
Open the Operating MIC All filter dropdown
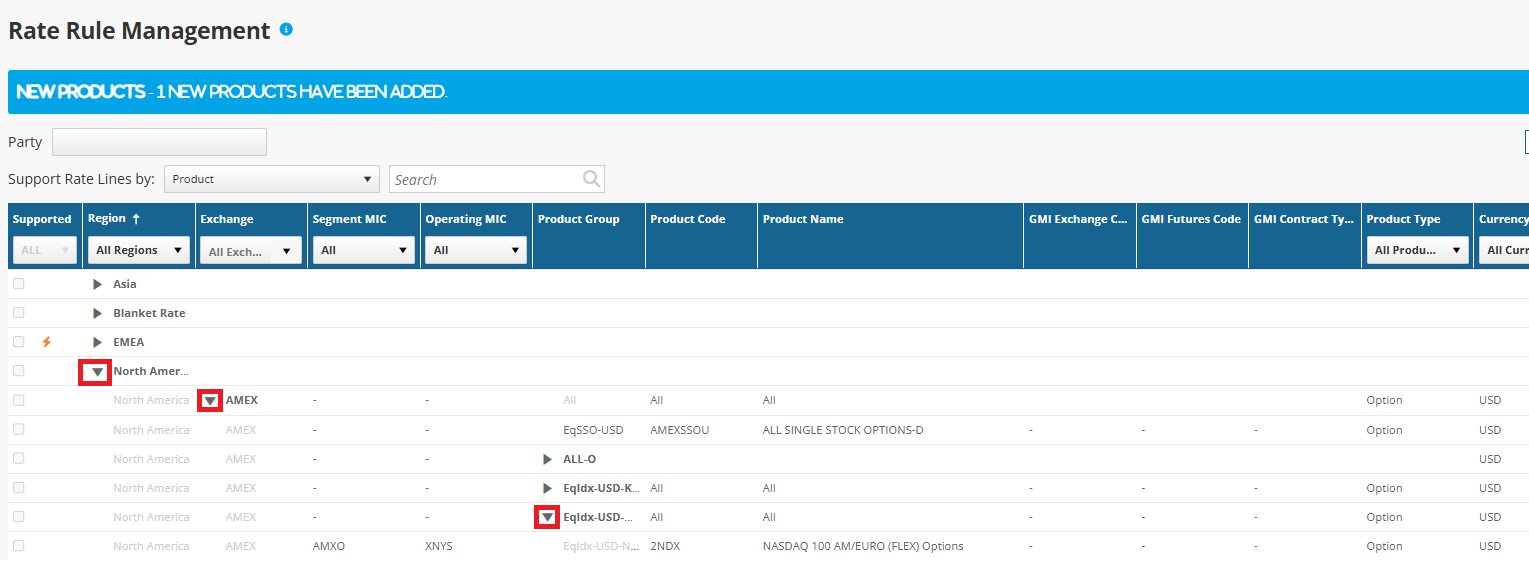tap(476, 250)
